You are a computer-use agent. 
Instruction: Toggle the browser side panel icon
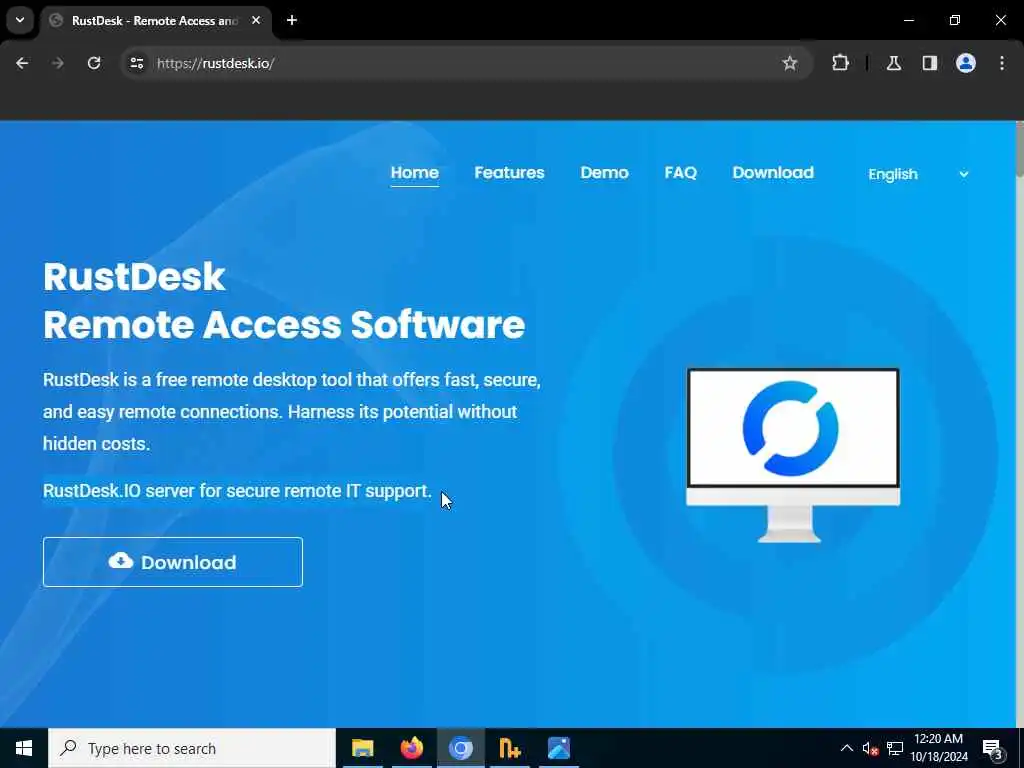click(x=930, y=63)
